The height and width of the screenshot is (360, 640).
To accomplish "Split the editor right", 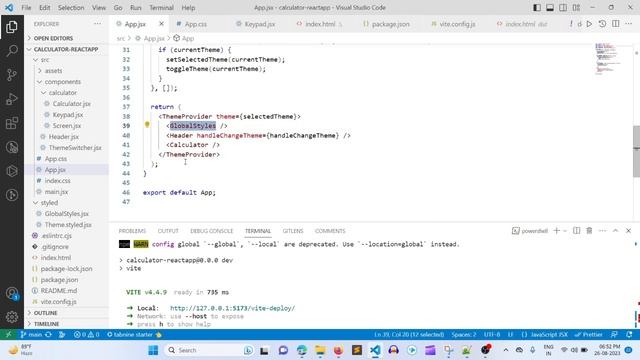I will (616, 24).
